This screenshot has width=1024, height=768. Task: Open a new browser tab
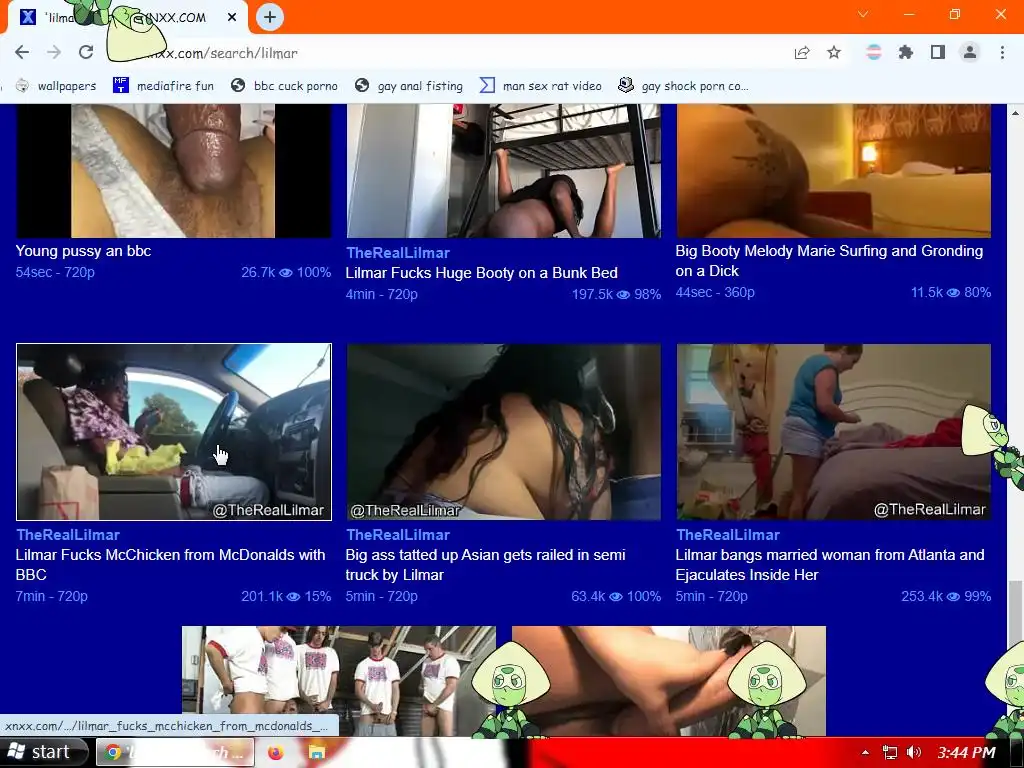270,17
